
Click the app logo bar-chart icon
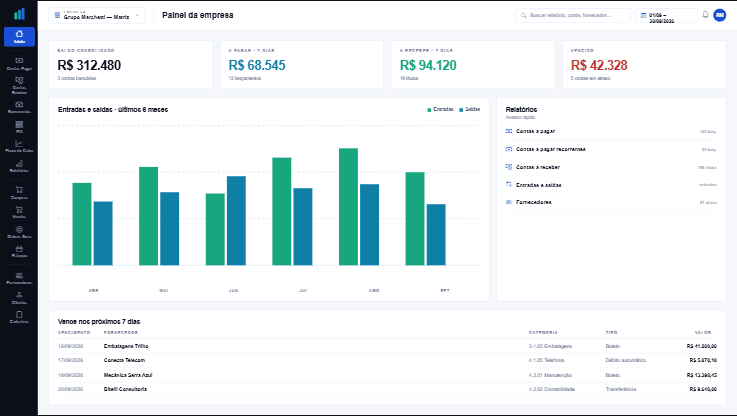[19, 14]
